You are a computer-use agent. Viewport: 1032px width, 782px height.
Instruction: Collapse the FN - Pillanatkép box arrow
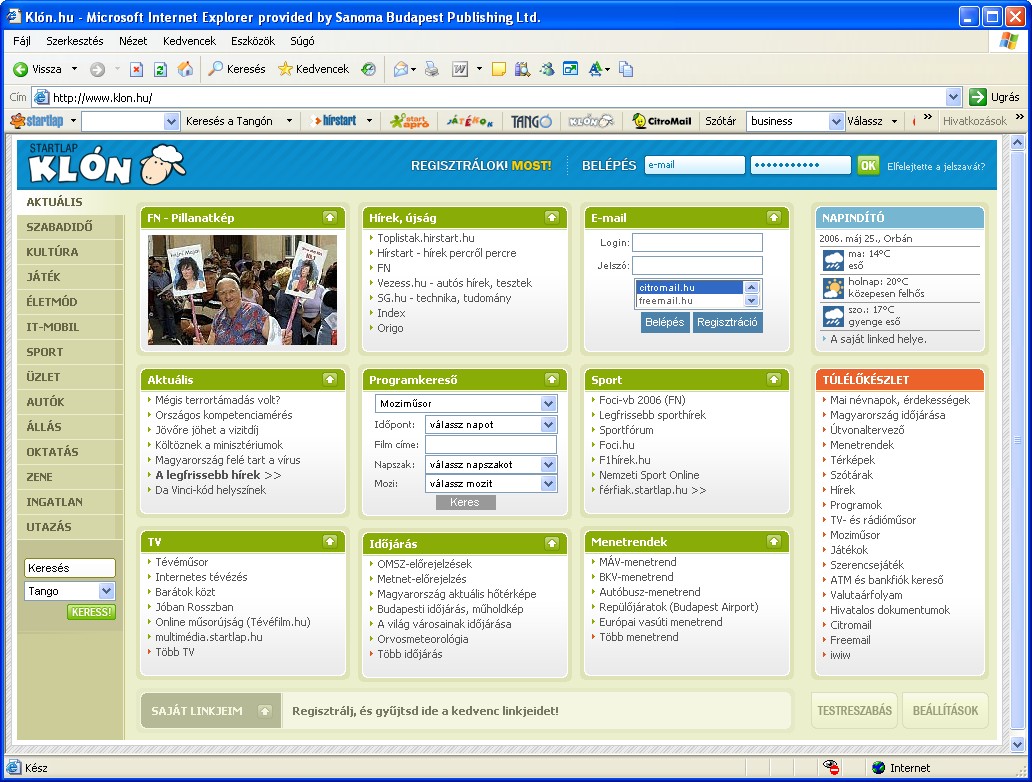point(330,217)
